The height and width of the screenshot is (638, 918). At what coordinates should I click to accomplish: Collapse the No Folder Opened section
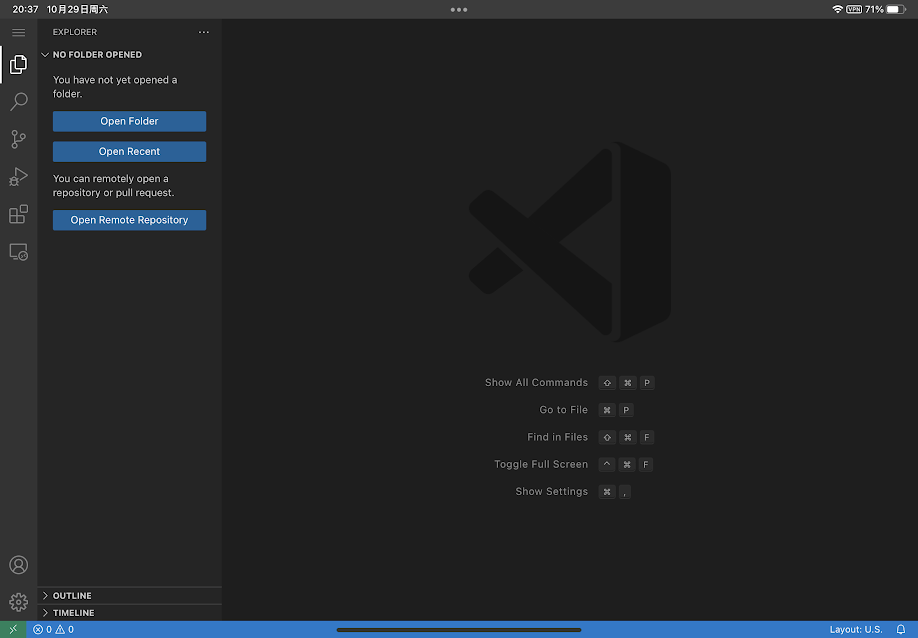pos(129,54)
